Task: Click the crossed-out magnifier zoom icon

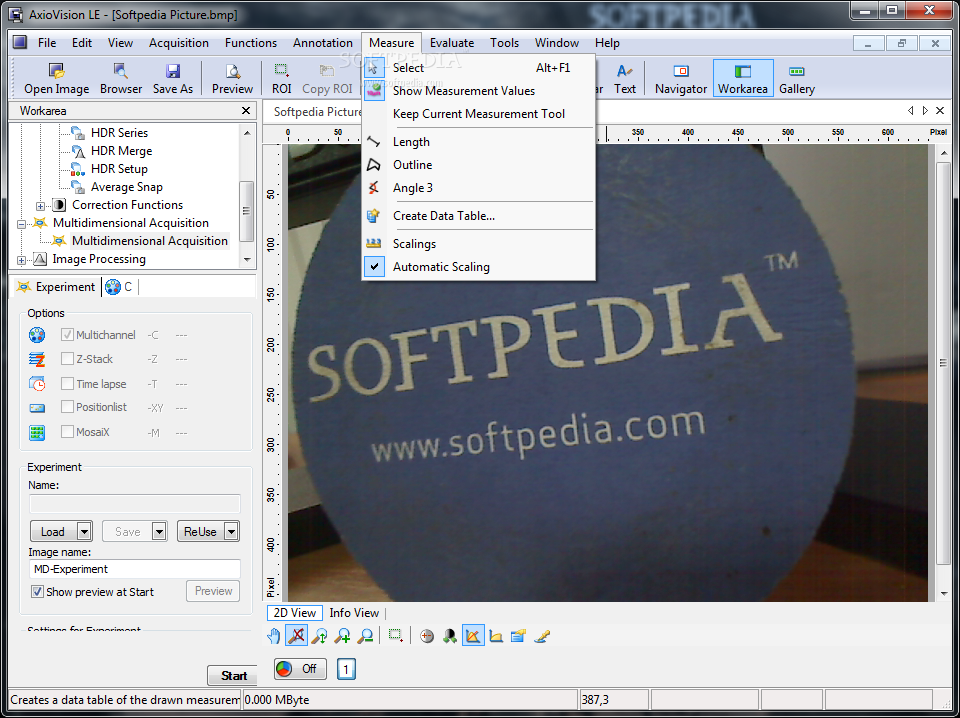Action: point(296,636)
